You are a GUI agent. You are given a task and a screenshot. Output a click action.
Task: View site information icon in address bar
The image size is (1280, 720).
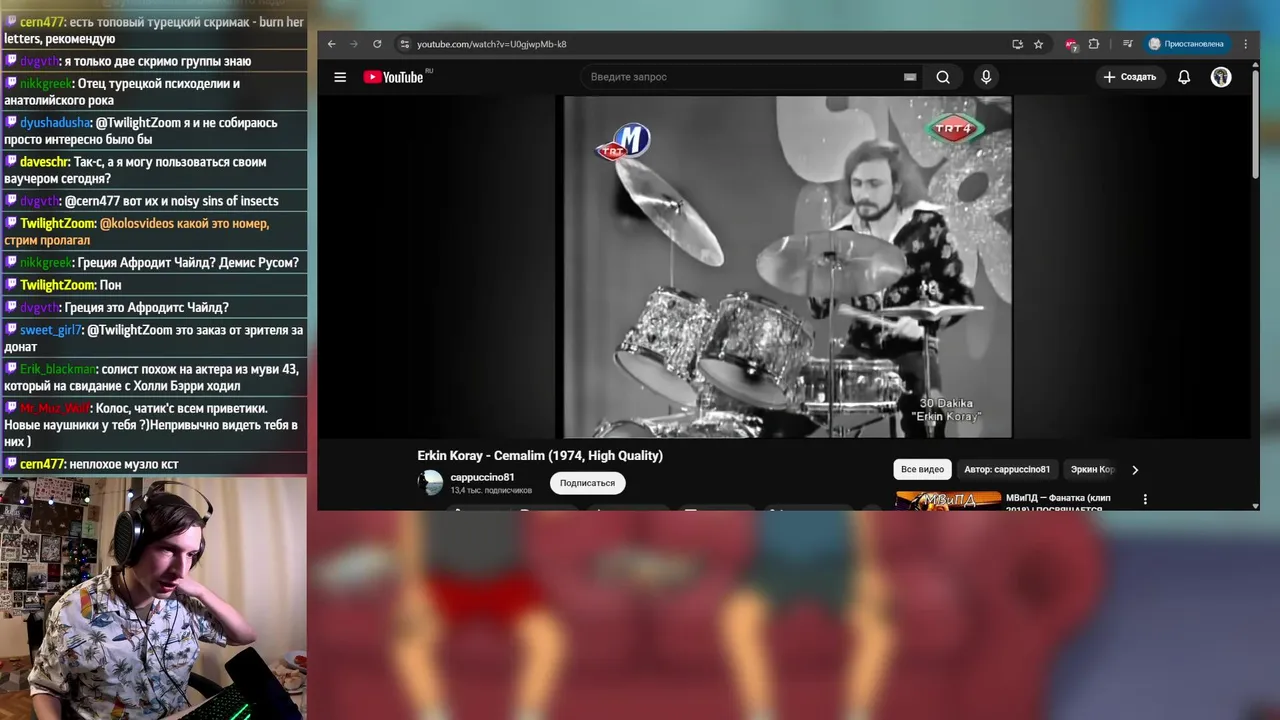pos(404,44)
